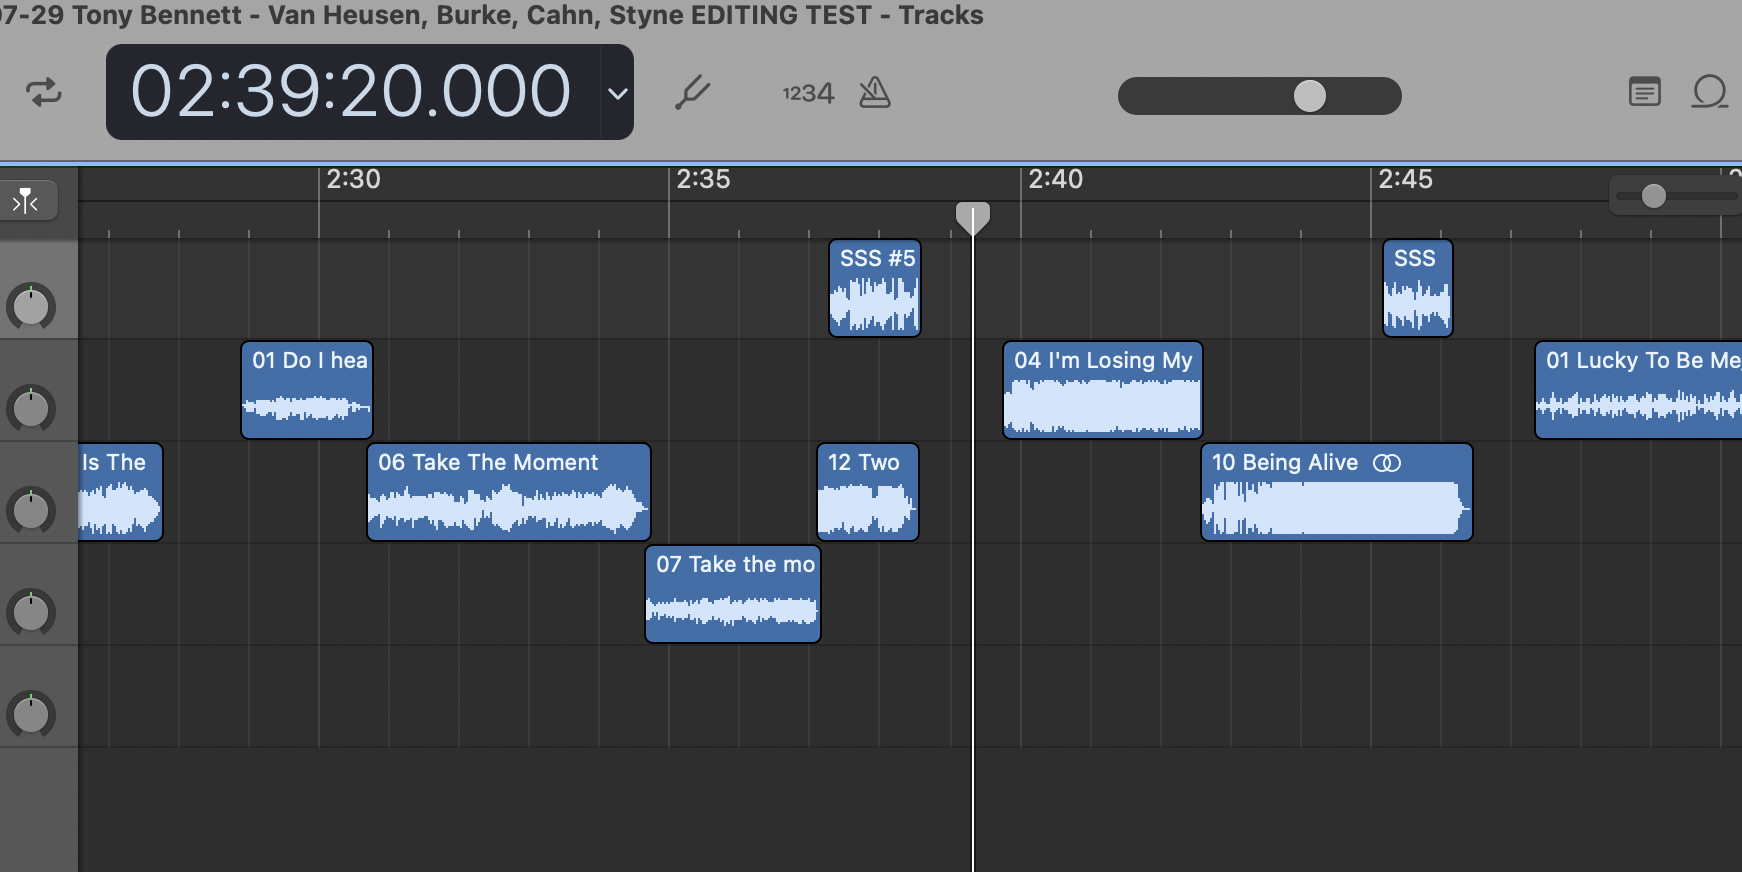Click the 2:45 ruler position
This screenshot has width=1742, height=872.
(x=1405, y=180)
